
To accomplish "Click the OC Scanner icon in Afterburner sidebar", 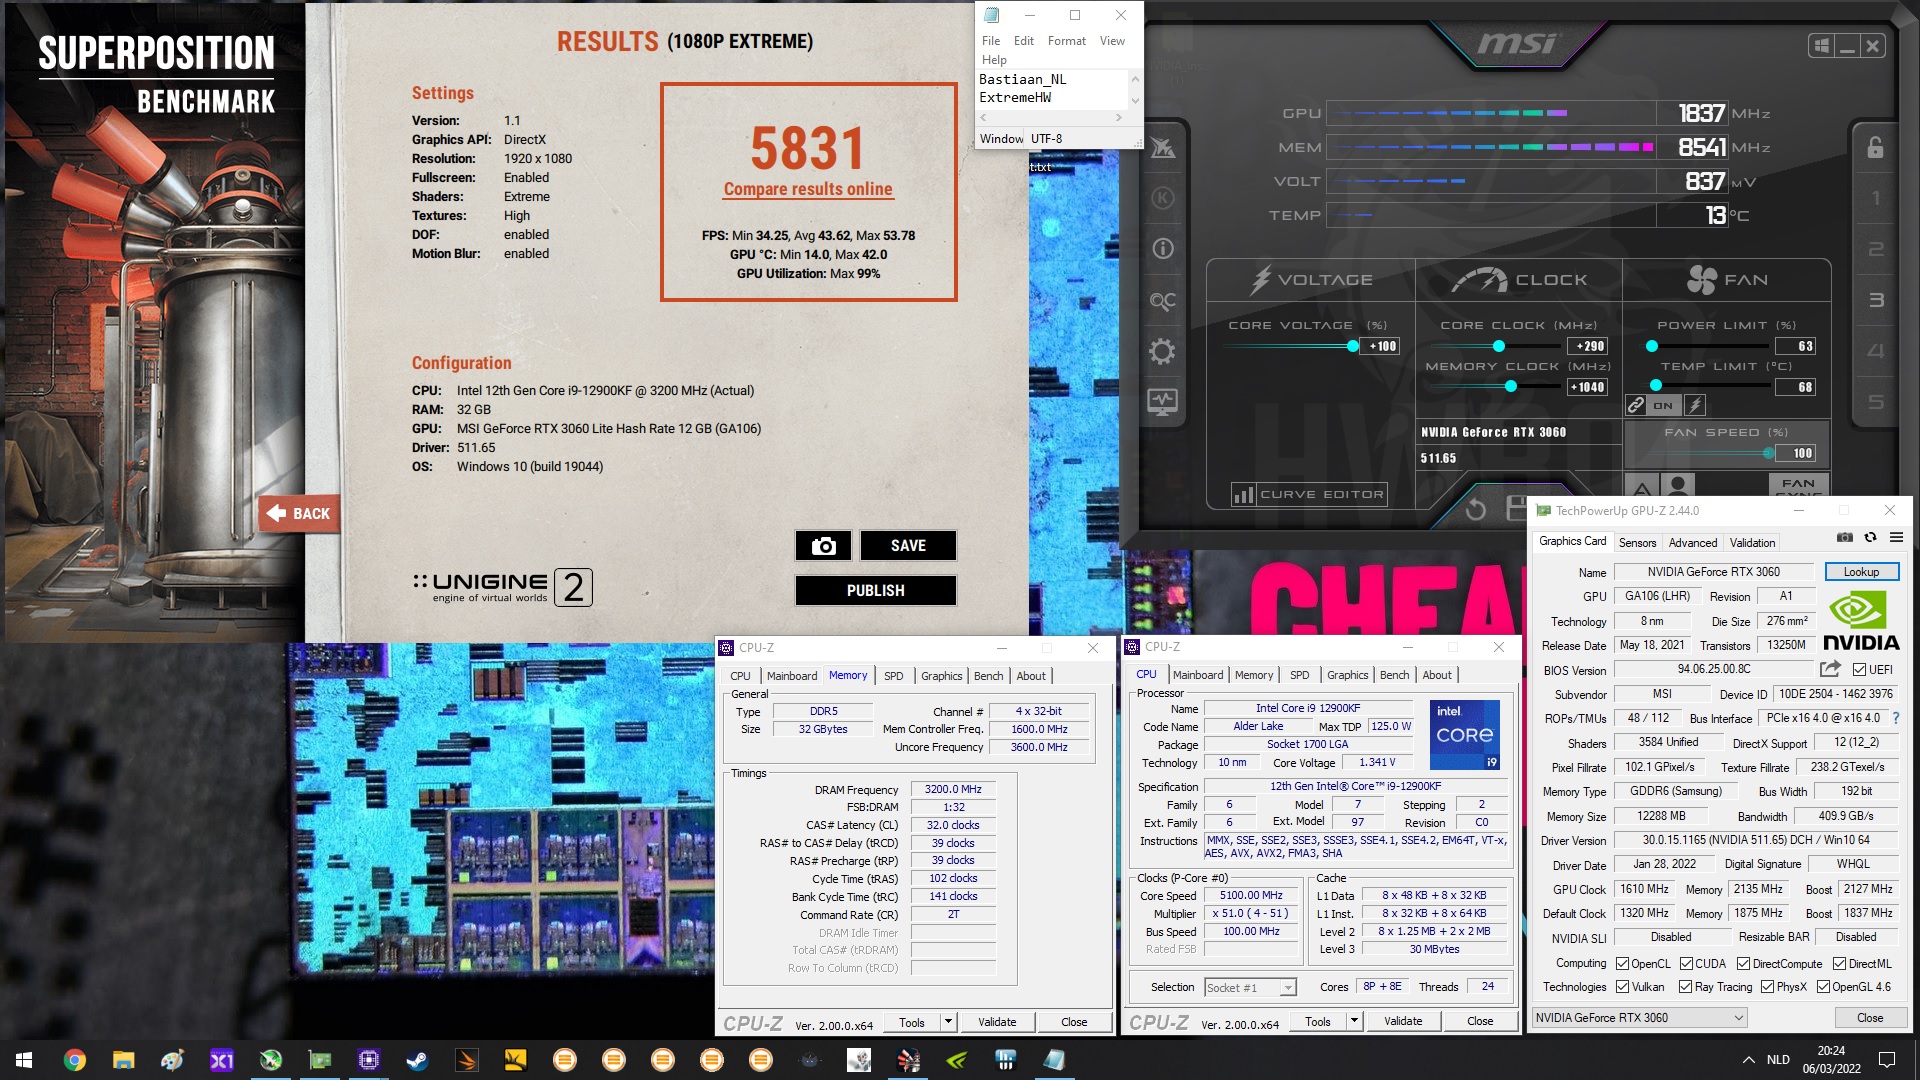I will click(x=1162, y=300).
